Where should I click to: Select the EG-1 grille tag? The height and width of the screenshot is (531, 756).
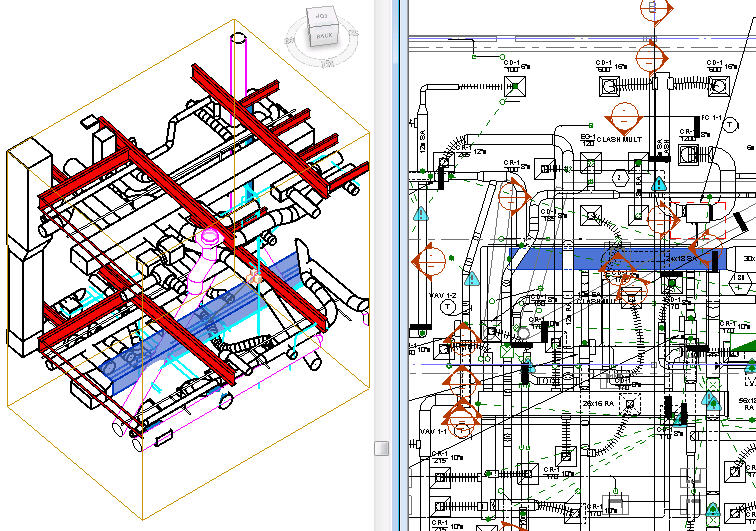(589, 137)
